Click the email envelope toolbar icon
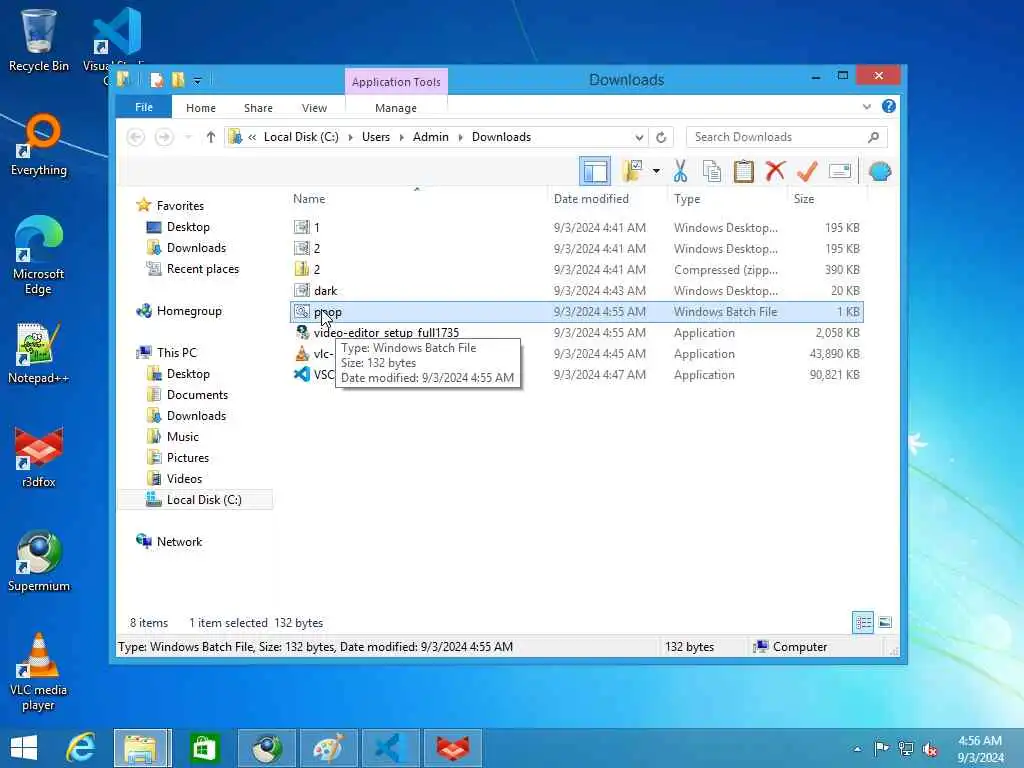 click(x=840, y=172)
